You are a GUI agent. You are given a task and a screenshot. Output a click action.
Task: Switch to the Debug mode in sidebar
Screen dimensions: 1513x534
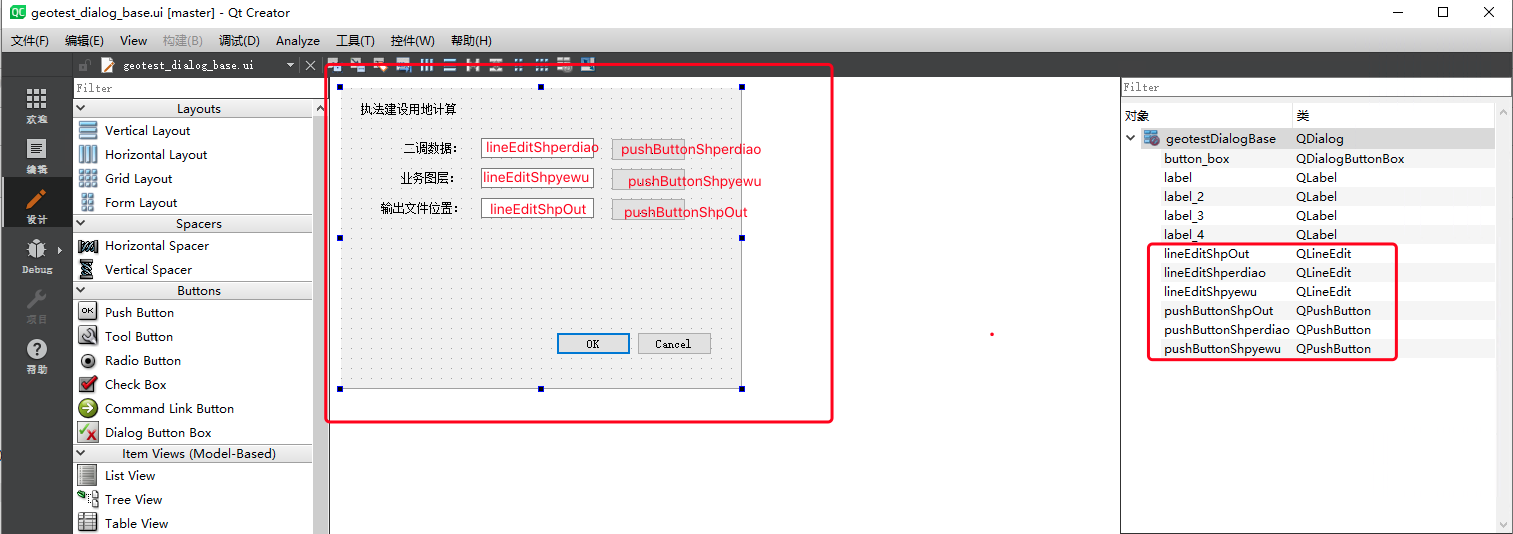point(36,255)
